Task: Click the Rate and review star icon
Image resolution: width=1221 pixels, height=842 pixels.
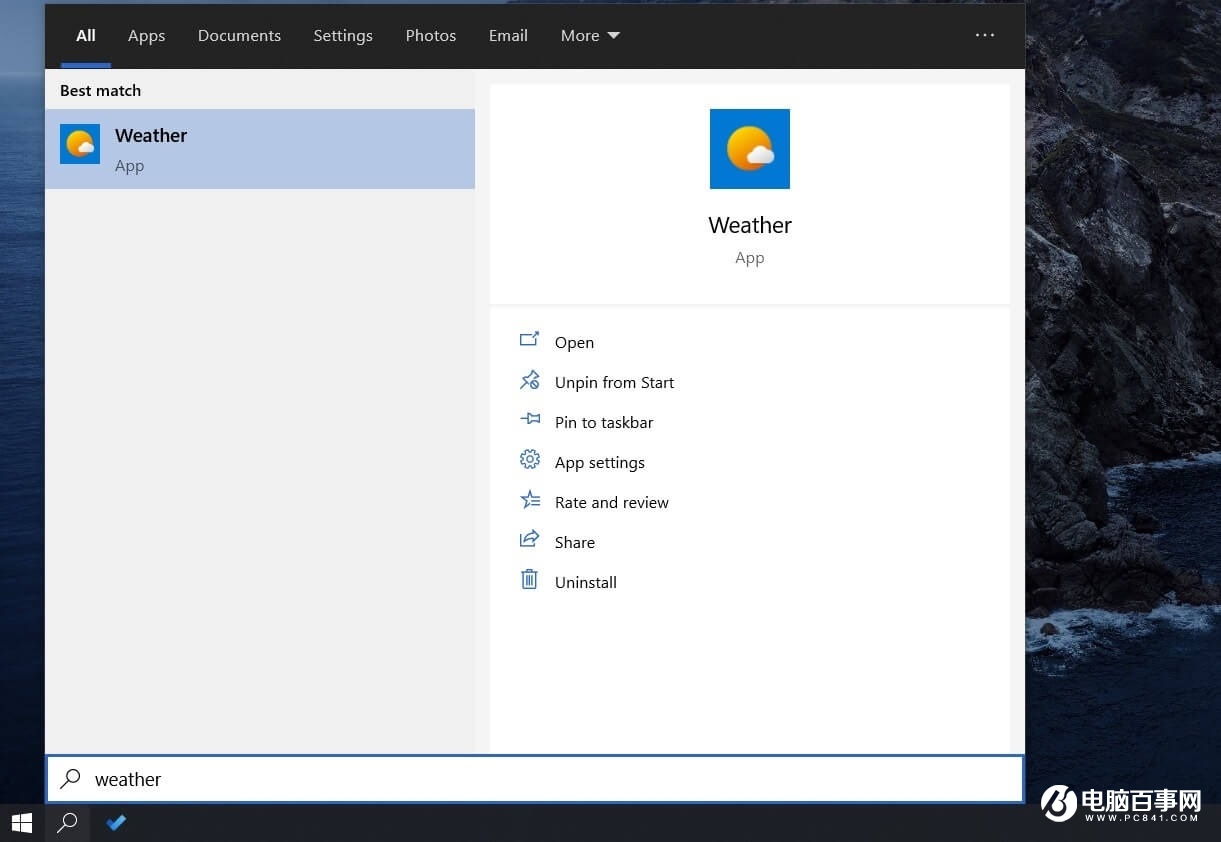Action: (530, 500)
